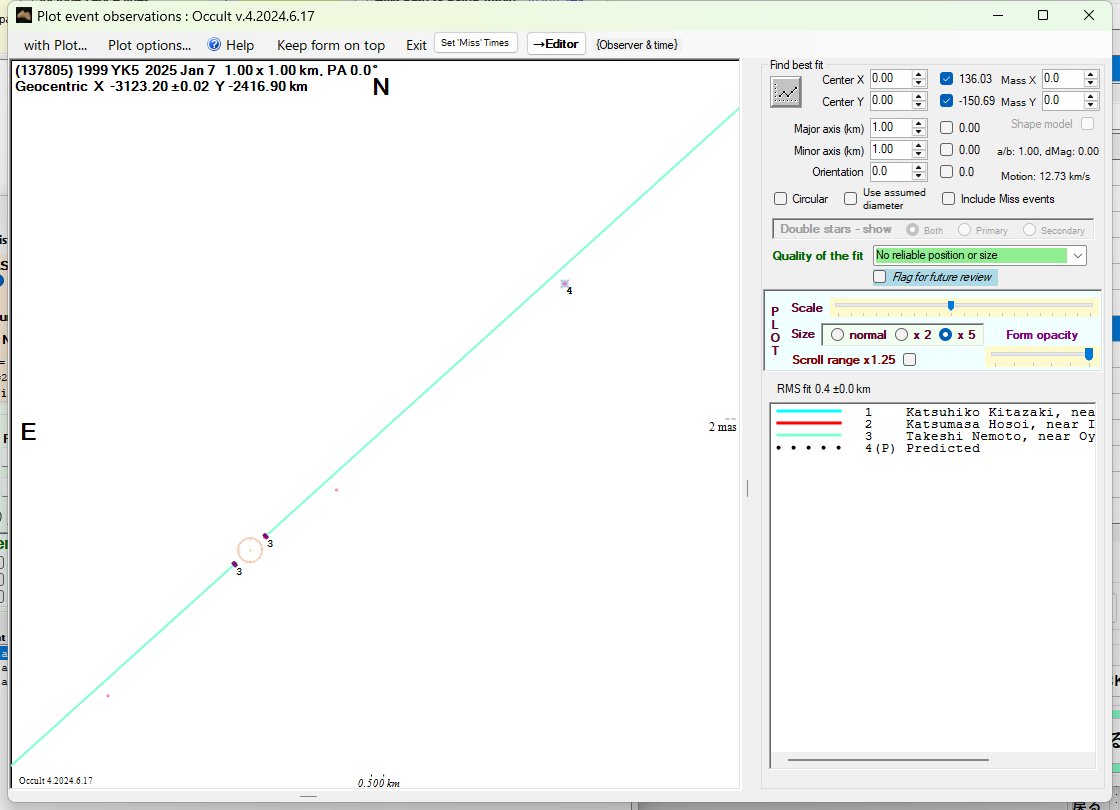Click the Minor axis (km) input field
The height and width of the screenshot is (810, 1120).
pos(889,150)
